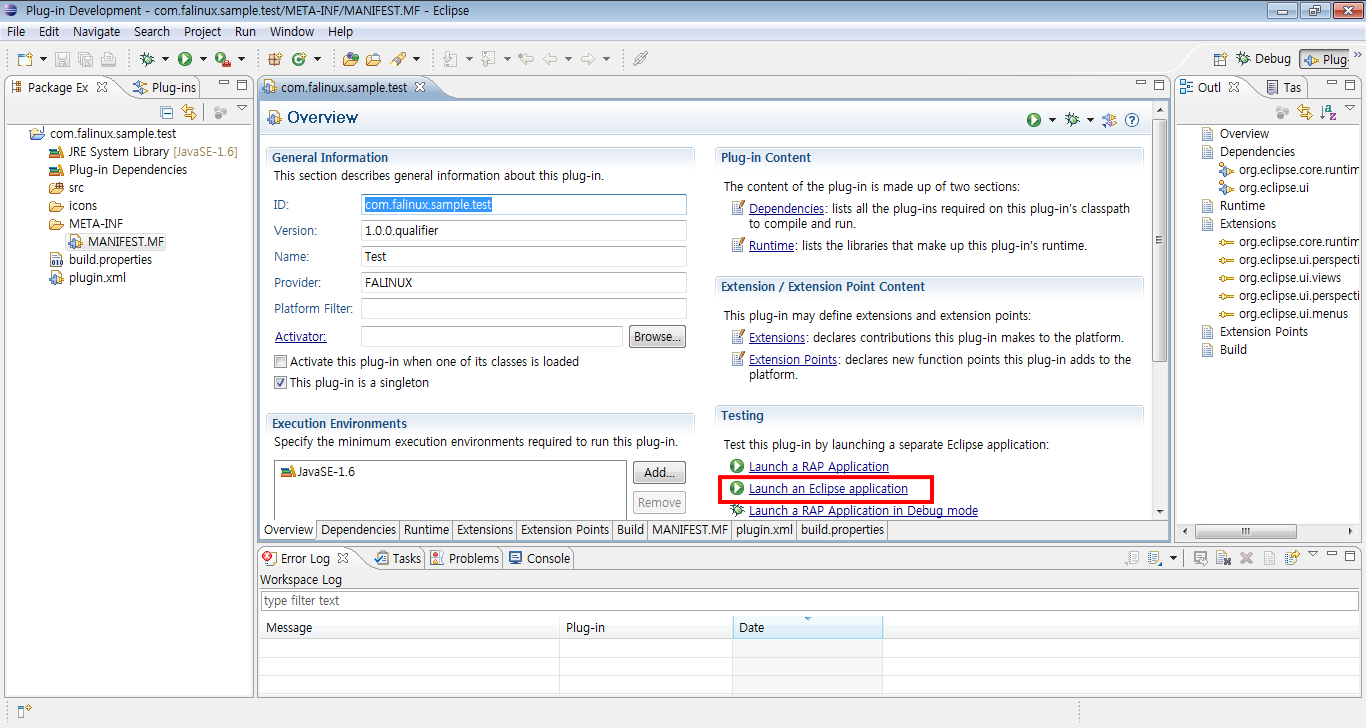Switch to the Debug perspective
1366x728 pixels.
(x=1264, y=59)
